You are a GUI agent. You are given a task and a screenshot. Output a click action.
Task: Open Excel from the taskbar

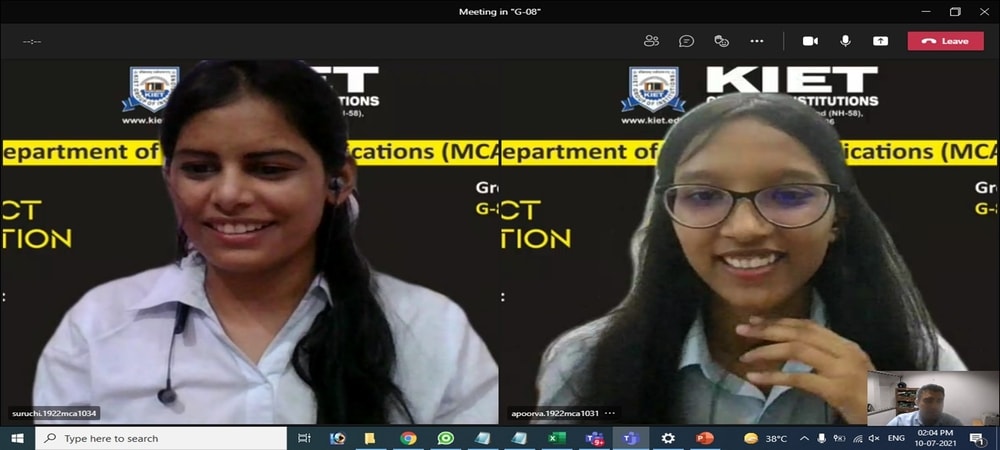click(x=557, y=438)
